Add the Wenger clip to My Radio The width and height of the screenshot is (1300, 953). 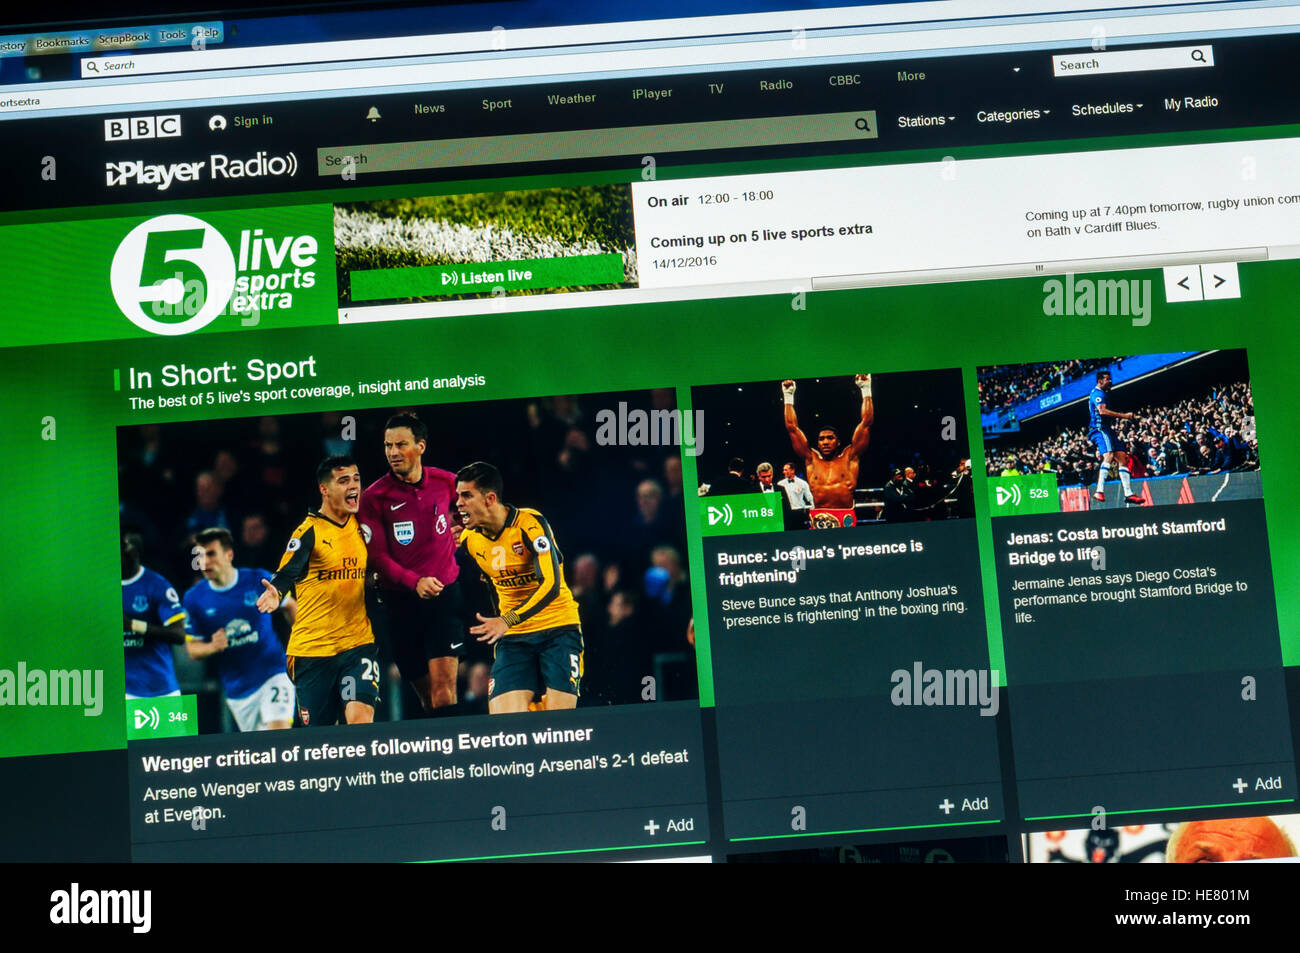point(669,826)
